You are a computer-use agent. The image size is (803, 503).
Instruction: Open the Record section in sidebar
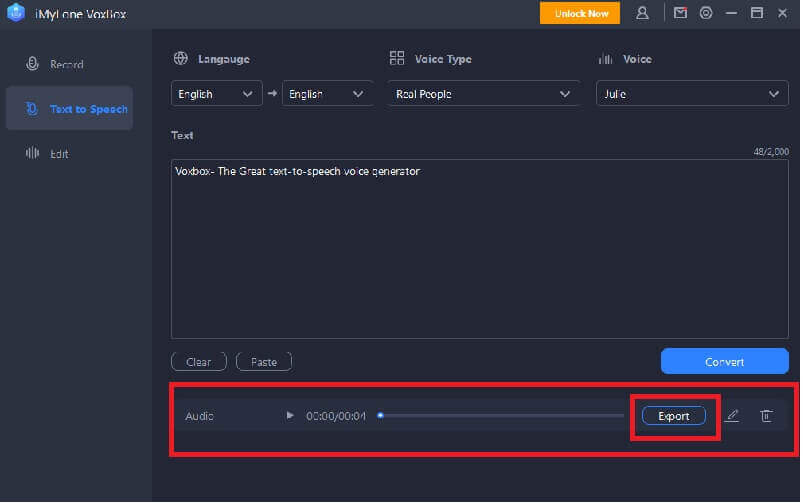pyautogui.click(x=70, y=64)
